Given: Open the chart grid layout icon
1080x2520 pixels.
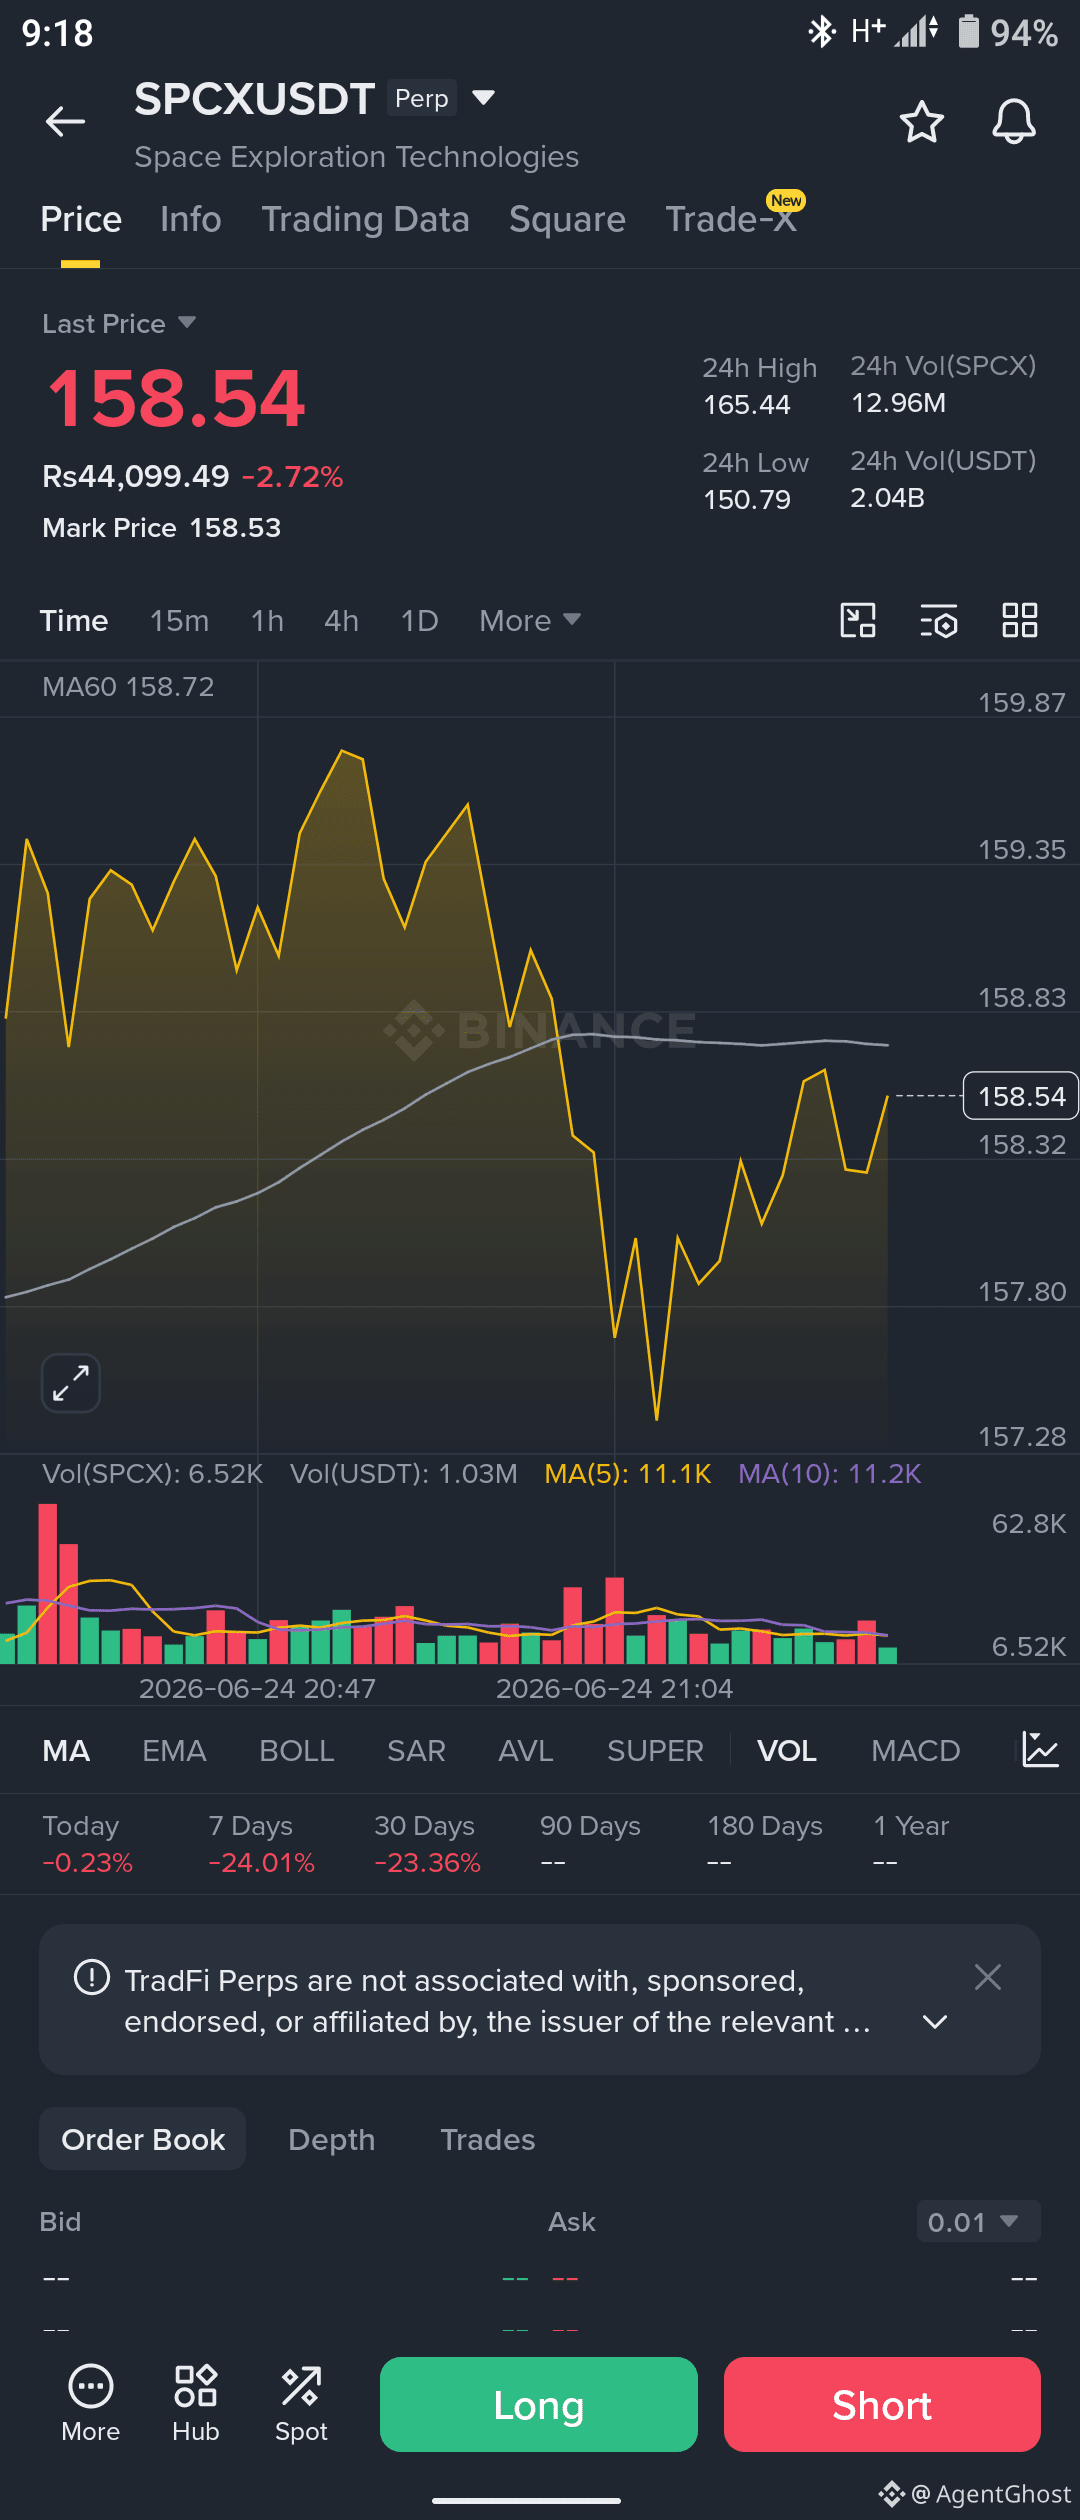Looking at the screenshot, I should [1020, 620].
